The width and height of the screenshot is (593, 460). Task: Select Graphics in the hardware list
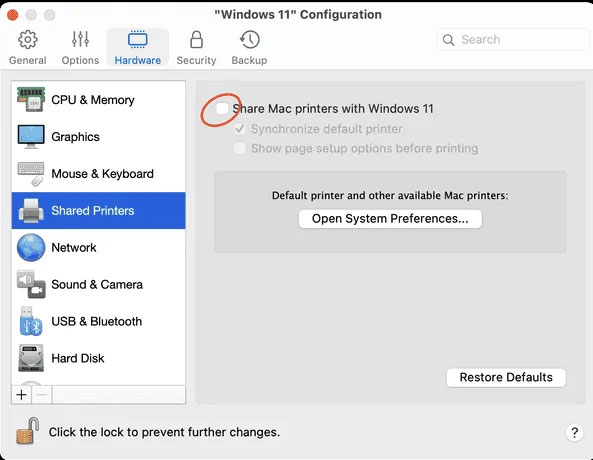(99, 137)
